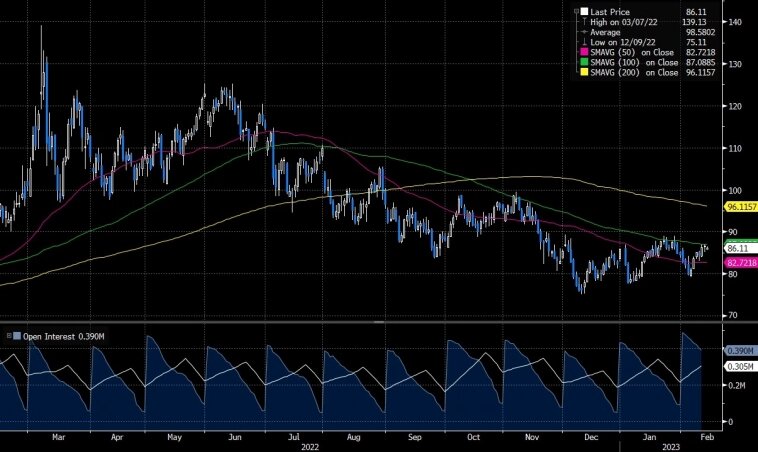Click the 130 price axis label
Screen dimensions: 758x452
point(735,64)
